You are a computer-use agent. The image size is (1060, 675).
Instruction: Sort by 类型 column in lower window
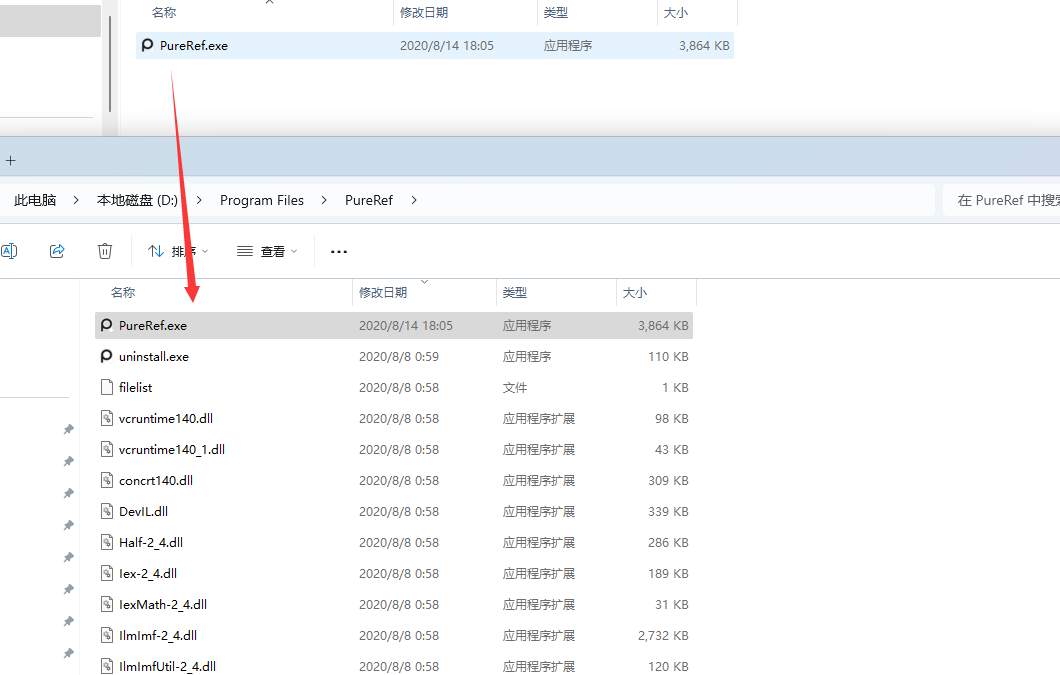point(514,293)
